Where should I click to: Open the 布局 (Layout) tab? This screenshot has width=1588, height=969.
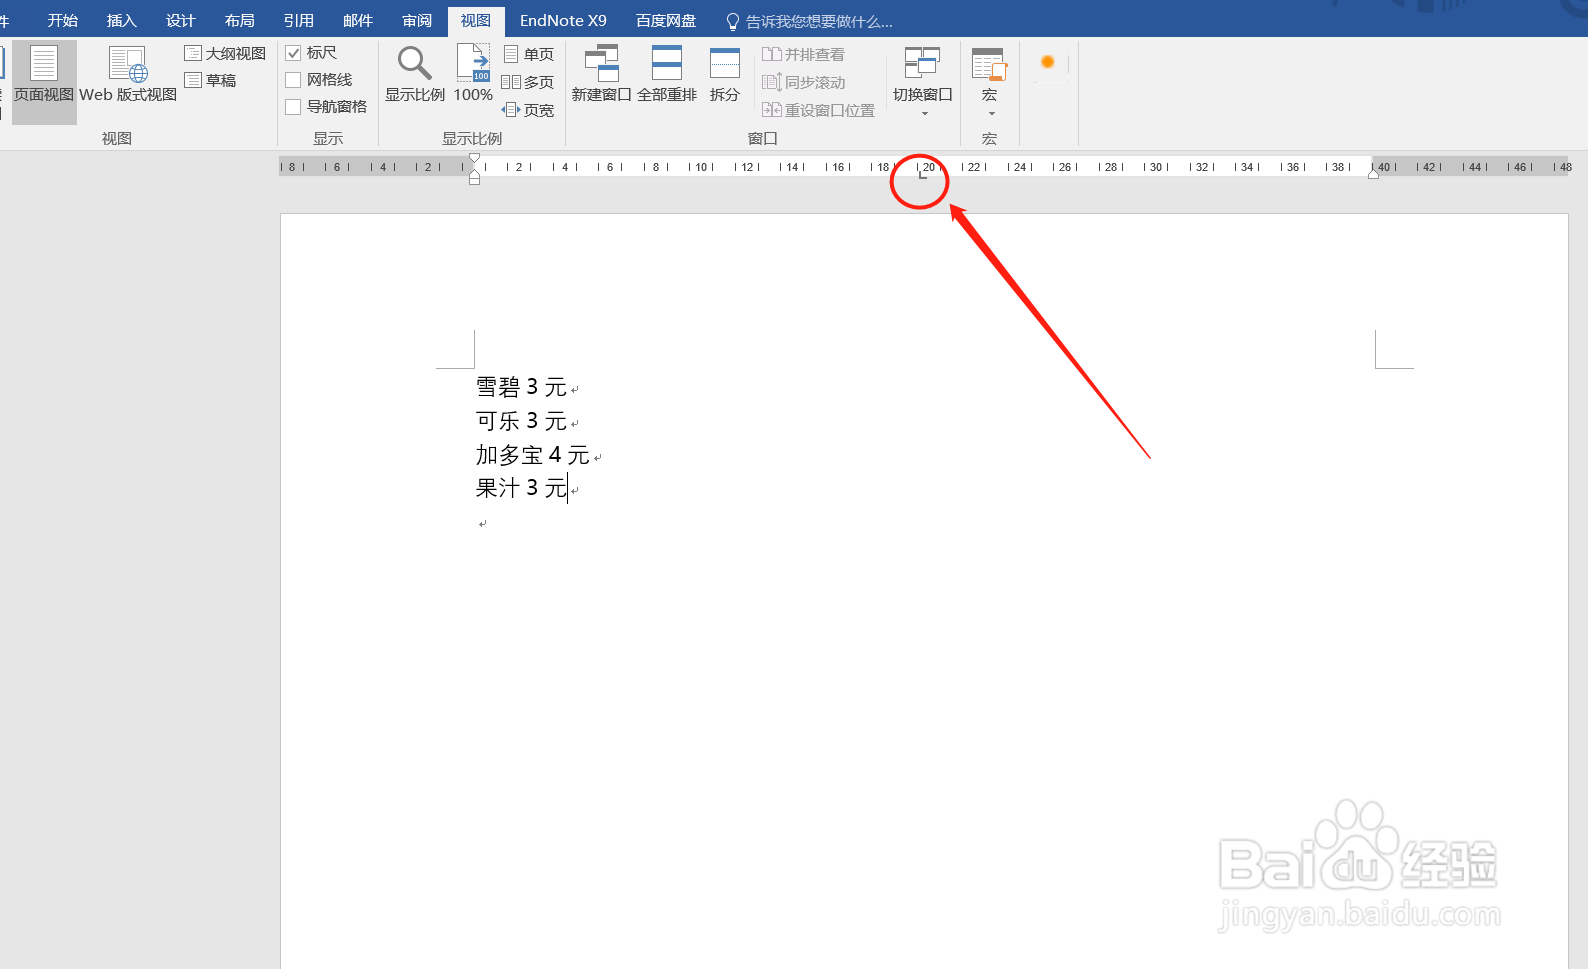coord(240,20)
